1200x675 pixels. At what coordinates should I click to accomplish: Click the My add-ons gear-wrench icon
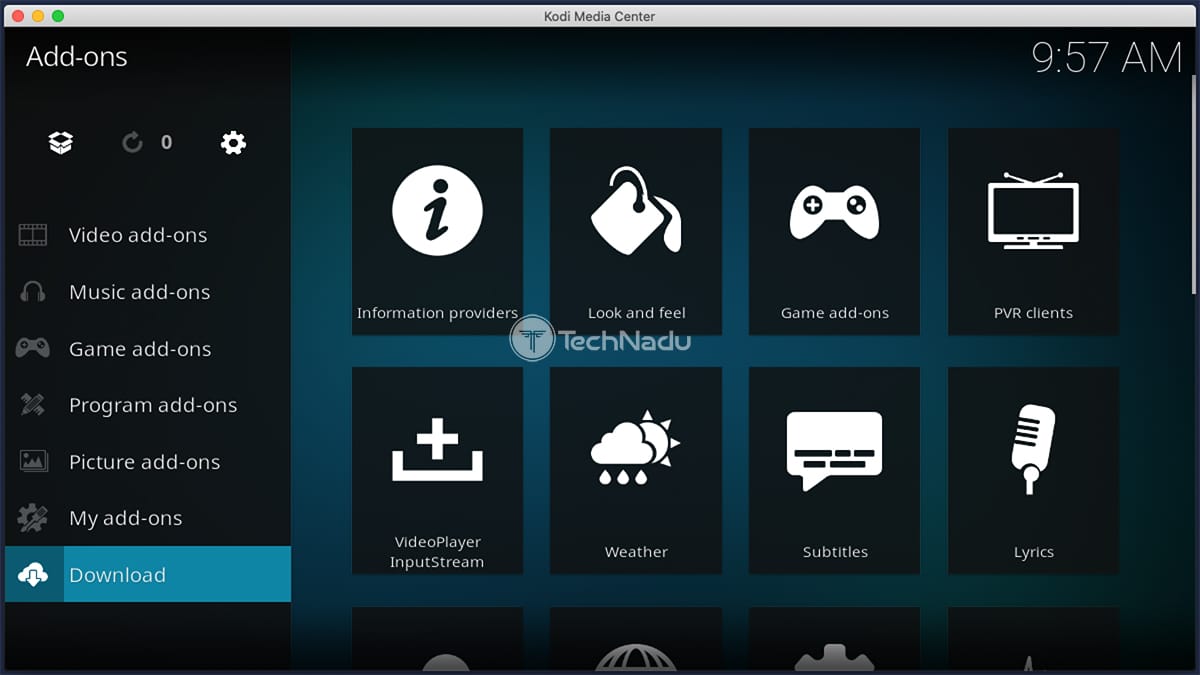(x=33, y=518)
